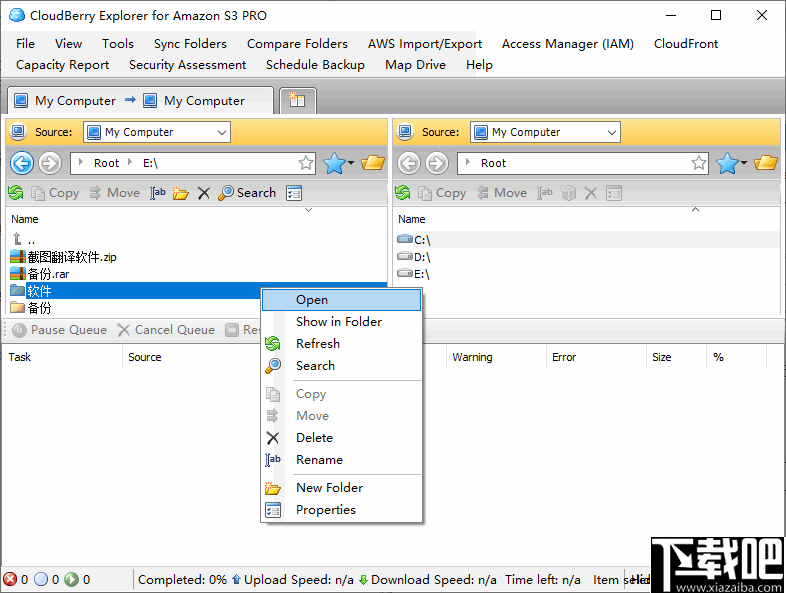Image resolution: width=786 pixels, height=593 pixels.
Task: Click the right pane Delete X icon
Action: pos(591,193)
